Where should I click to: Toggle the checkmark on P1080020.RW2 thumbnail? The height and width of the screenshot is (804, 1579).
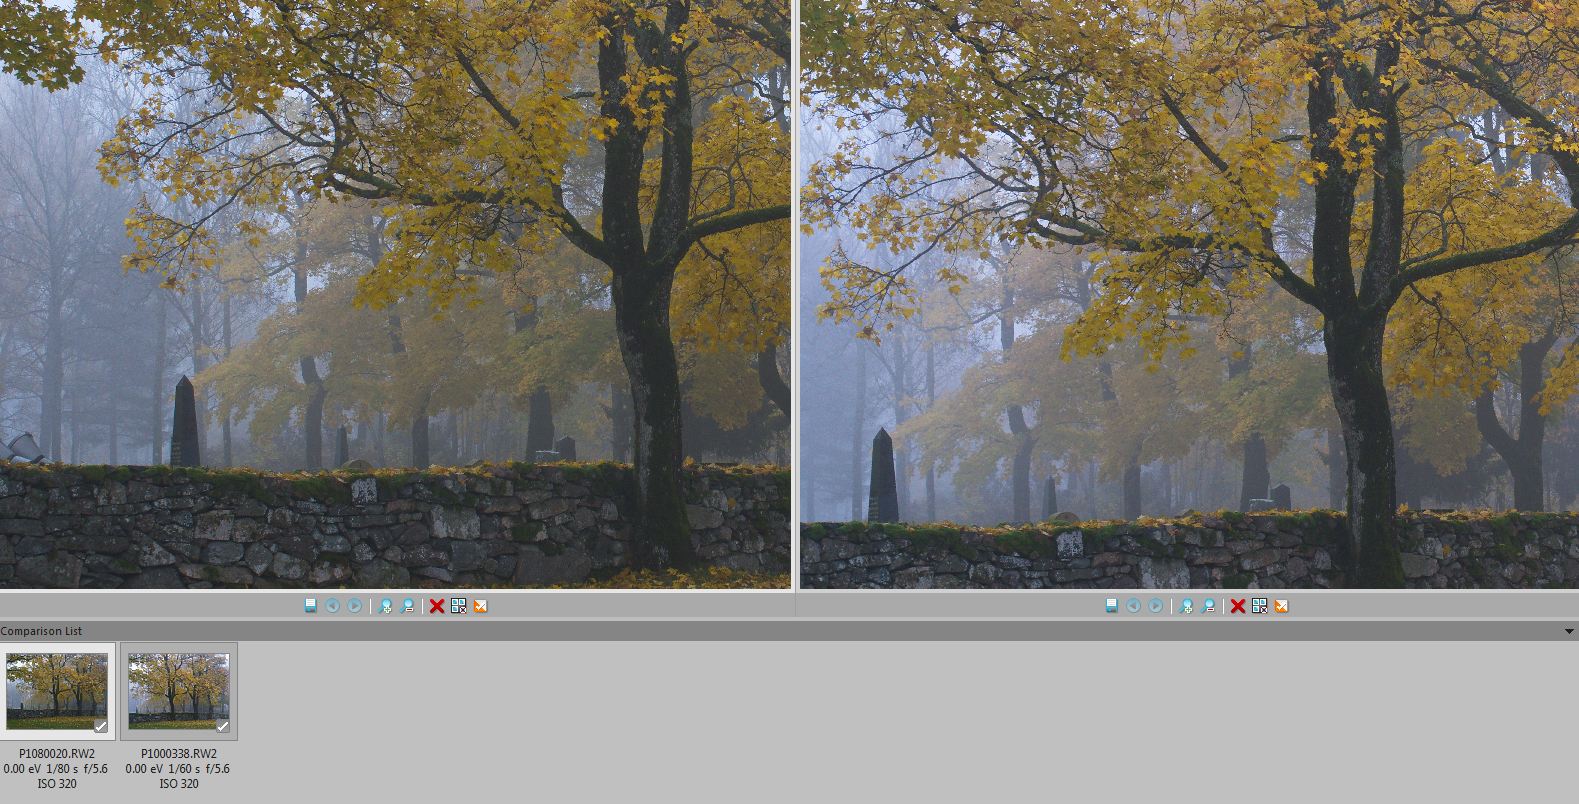pos(100,726)
